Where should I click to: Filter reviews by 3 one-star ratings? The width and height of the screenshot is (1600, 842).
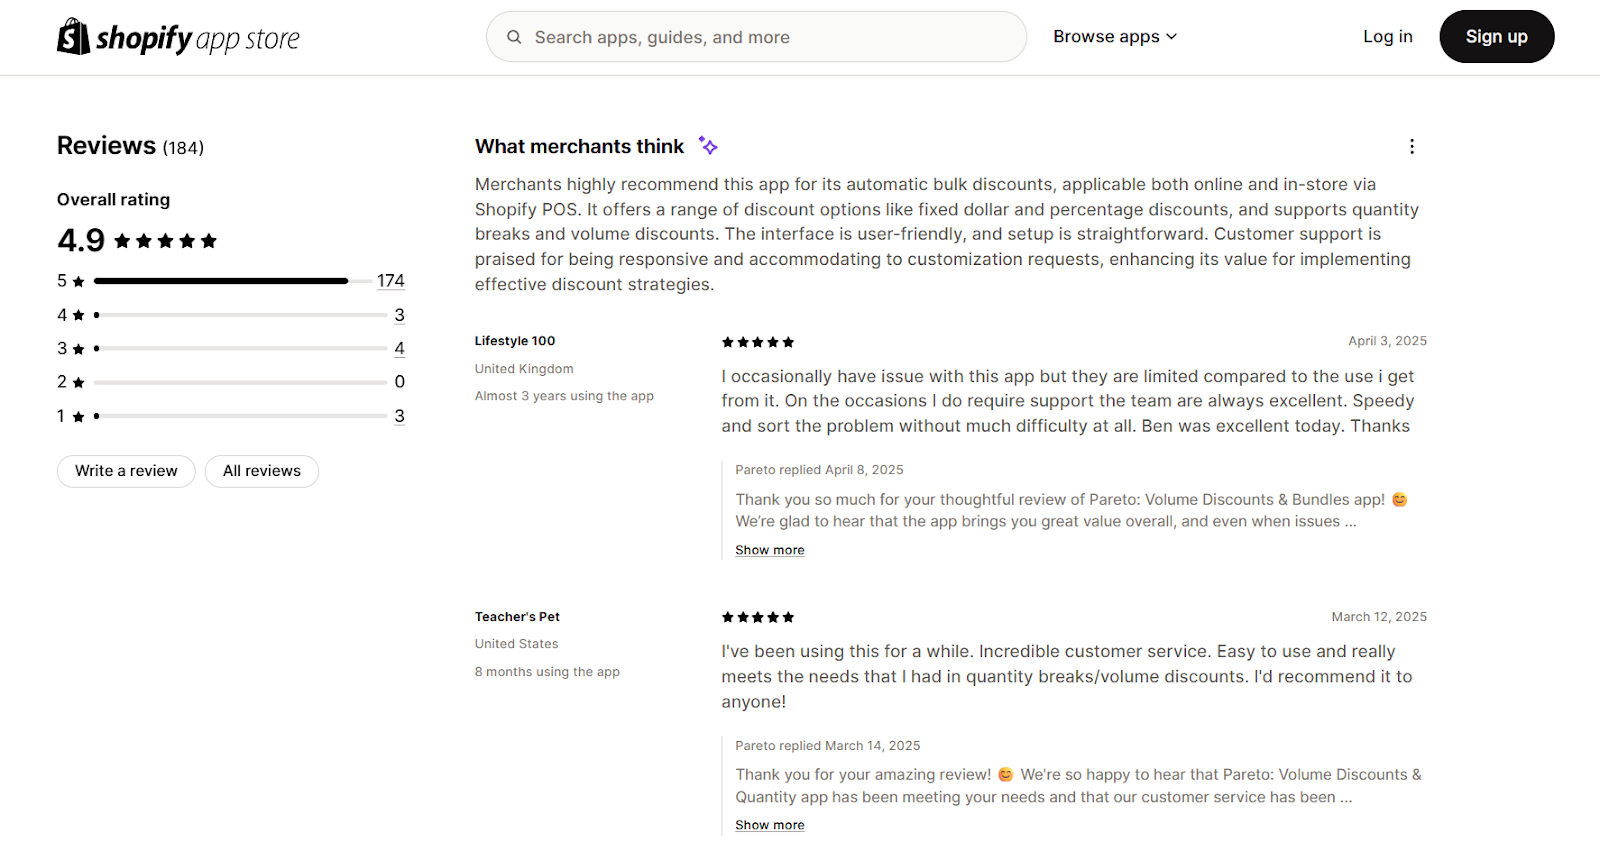[399, 416]
